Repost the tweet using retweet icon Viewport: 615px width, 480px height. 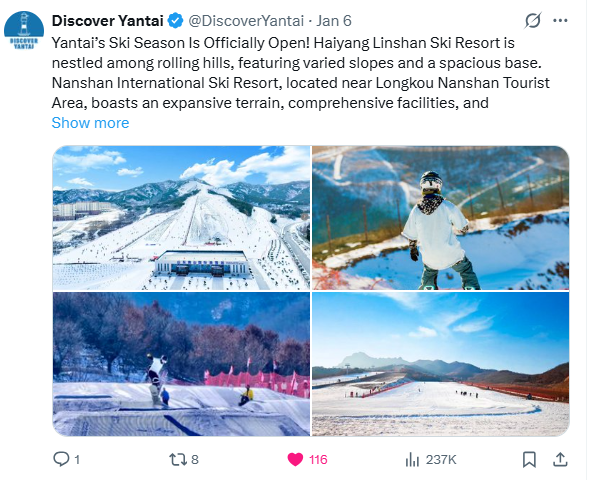pos(178,459)
